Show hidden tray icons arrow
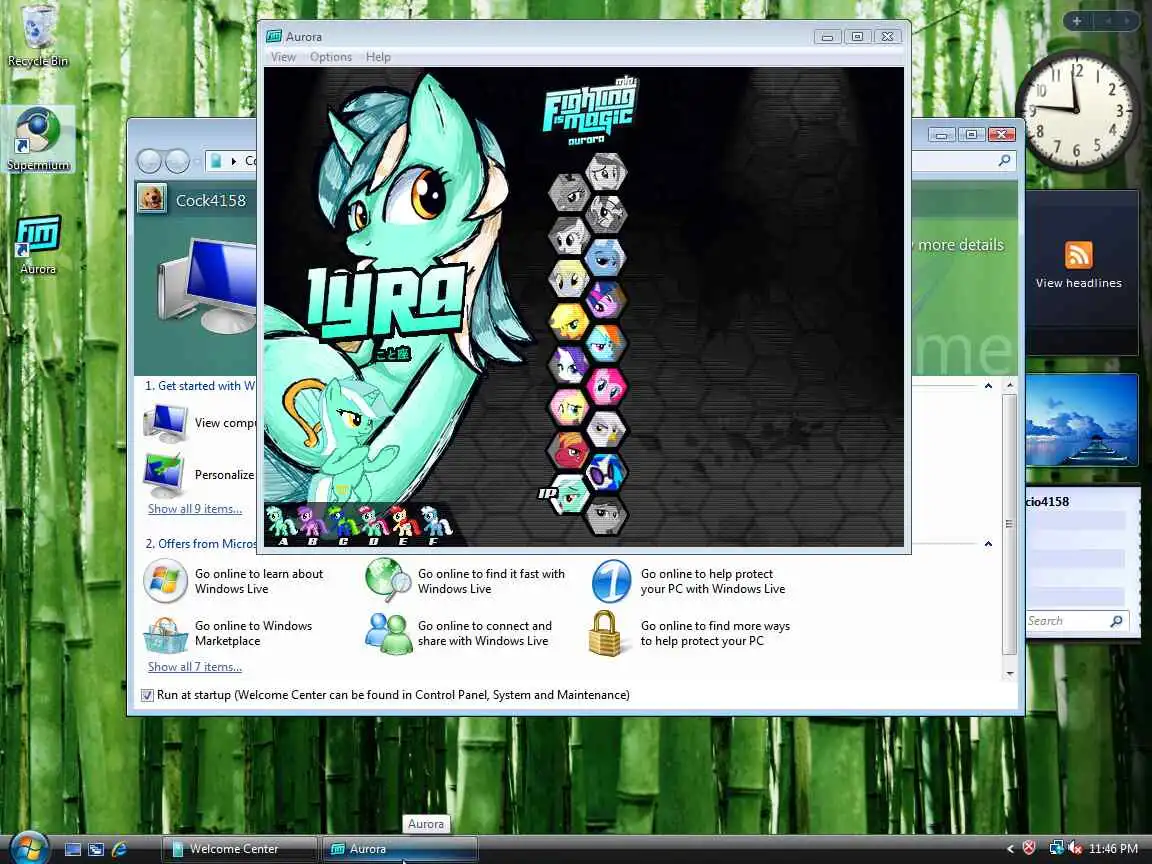1152x864 pixels. click(x=1010, y=849)
